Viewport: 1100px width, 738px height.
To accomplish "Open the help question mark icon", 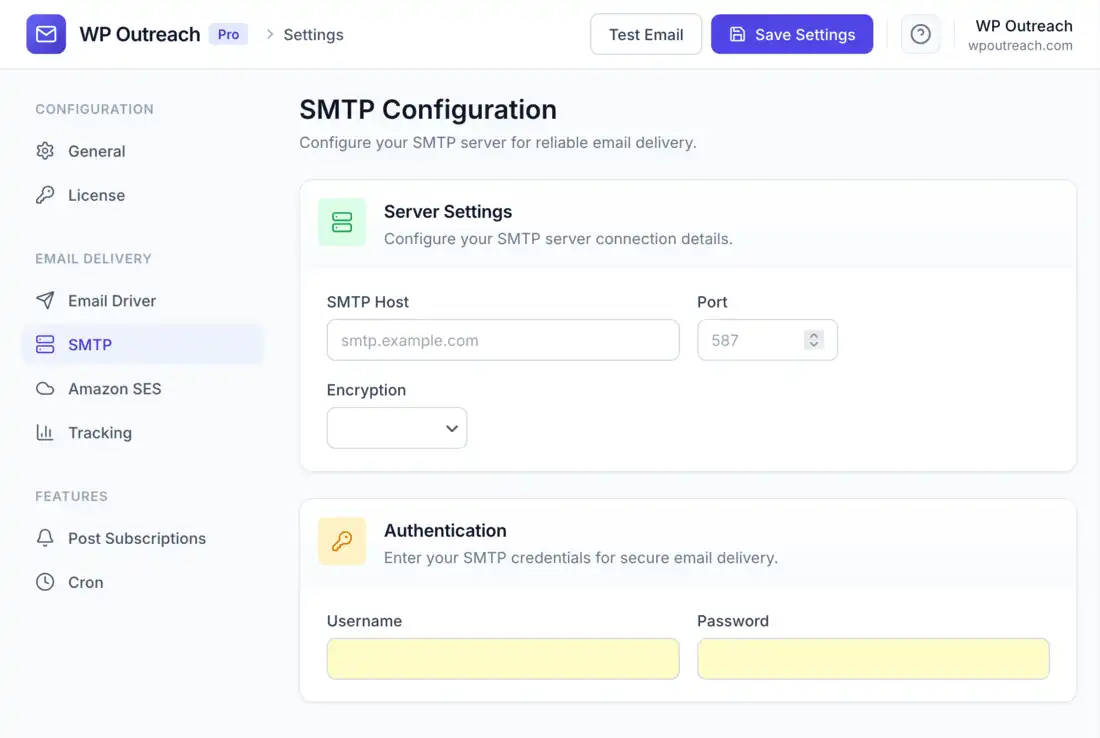I will (x=920, y=33).
